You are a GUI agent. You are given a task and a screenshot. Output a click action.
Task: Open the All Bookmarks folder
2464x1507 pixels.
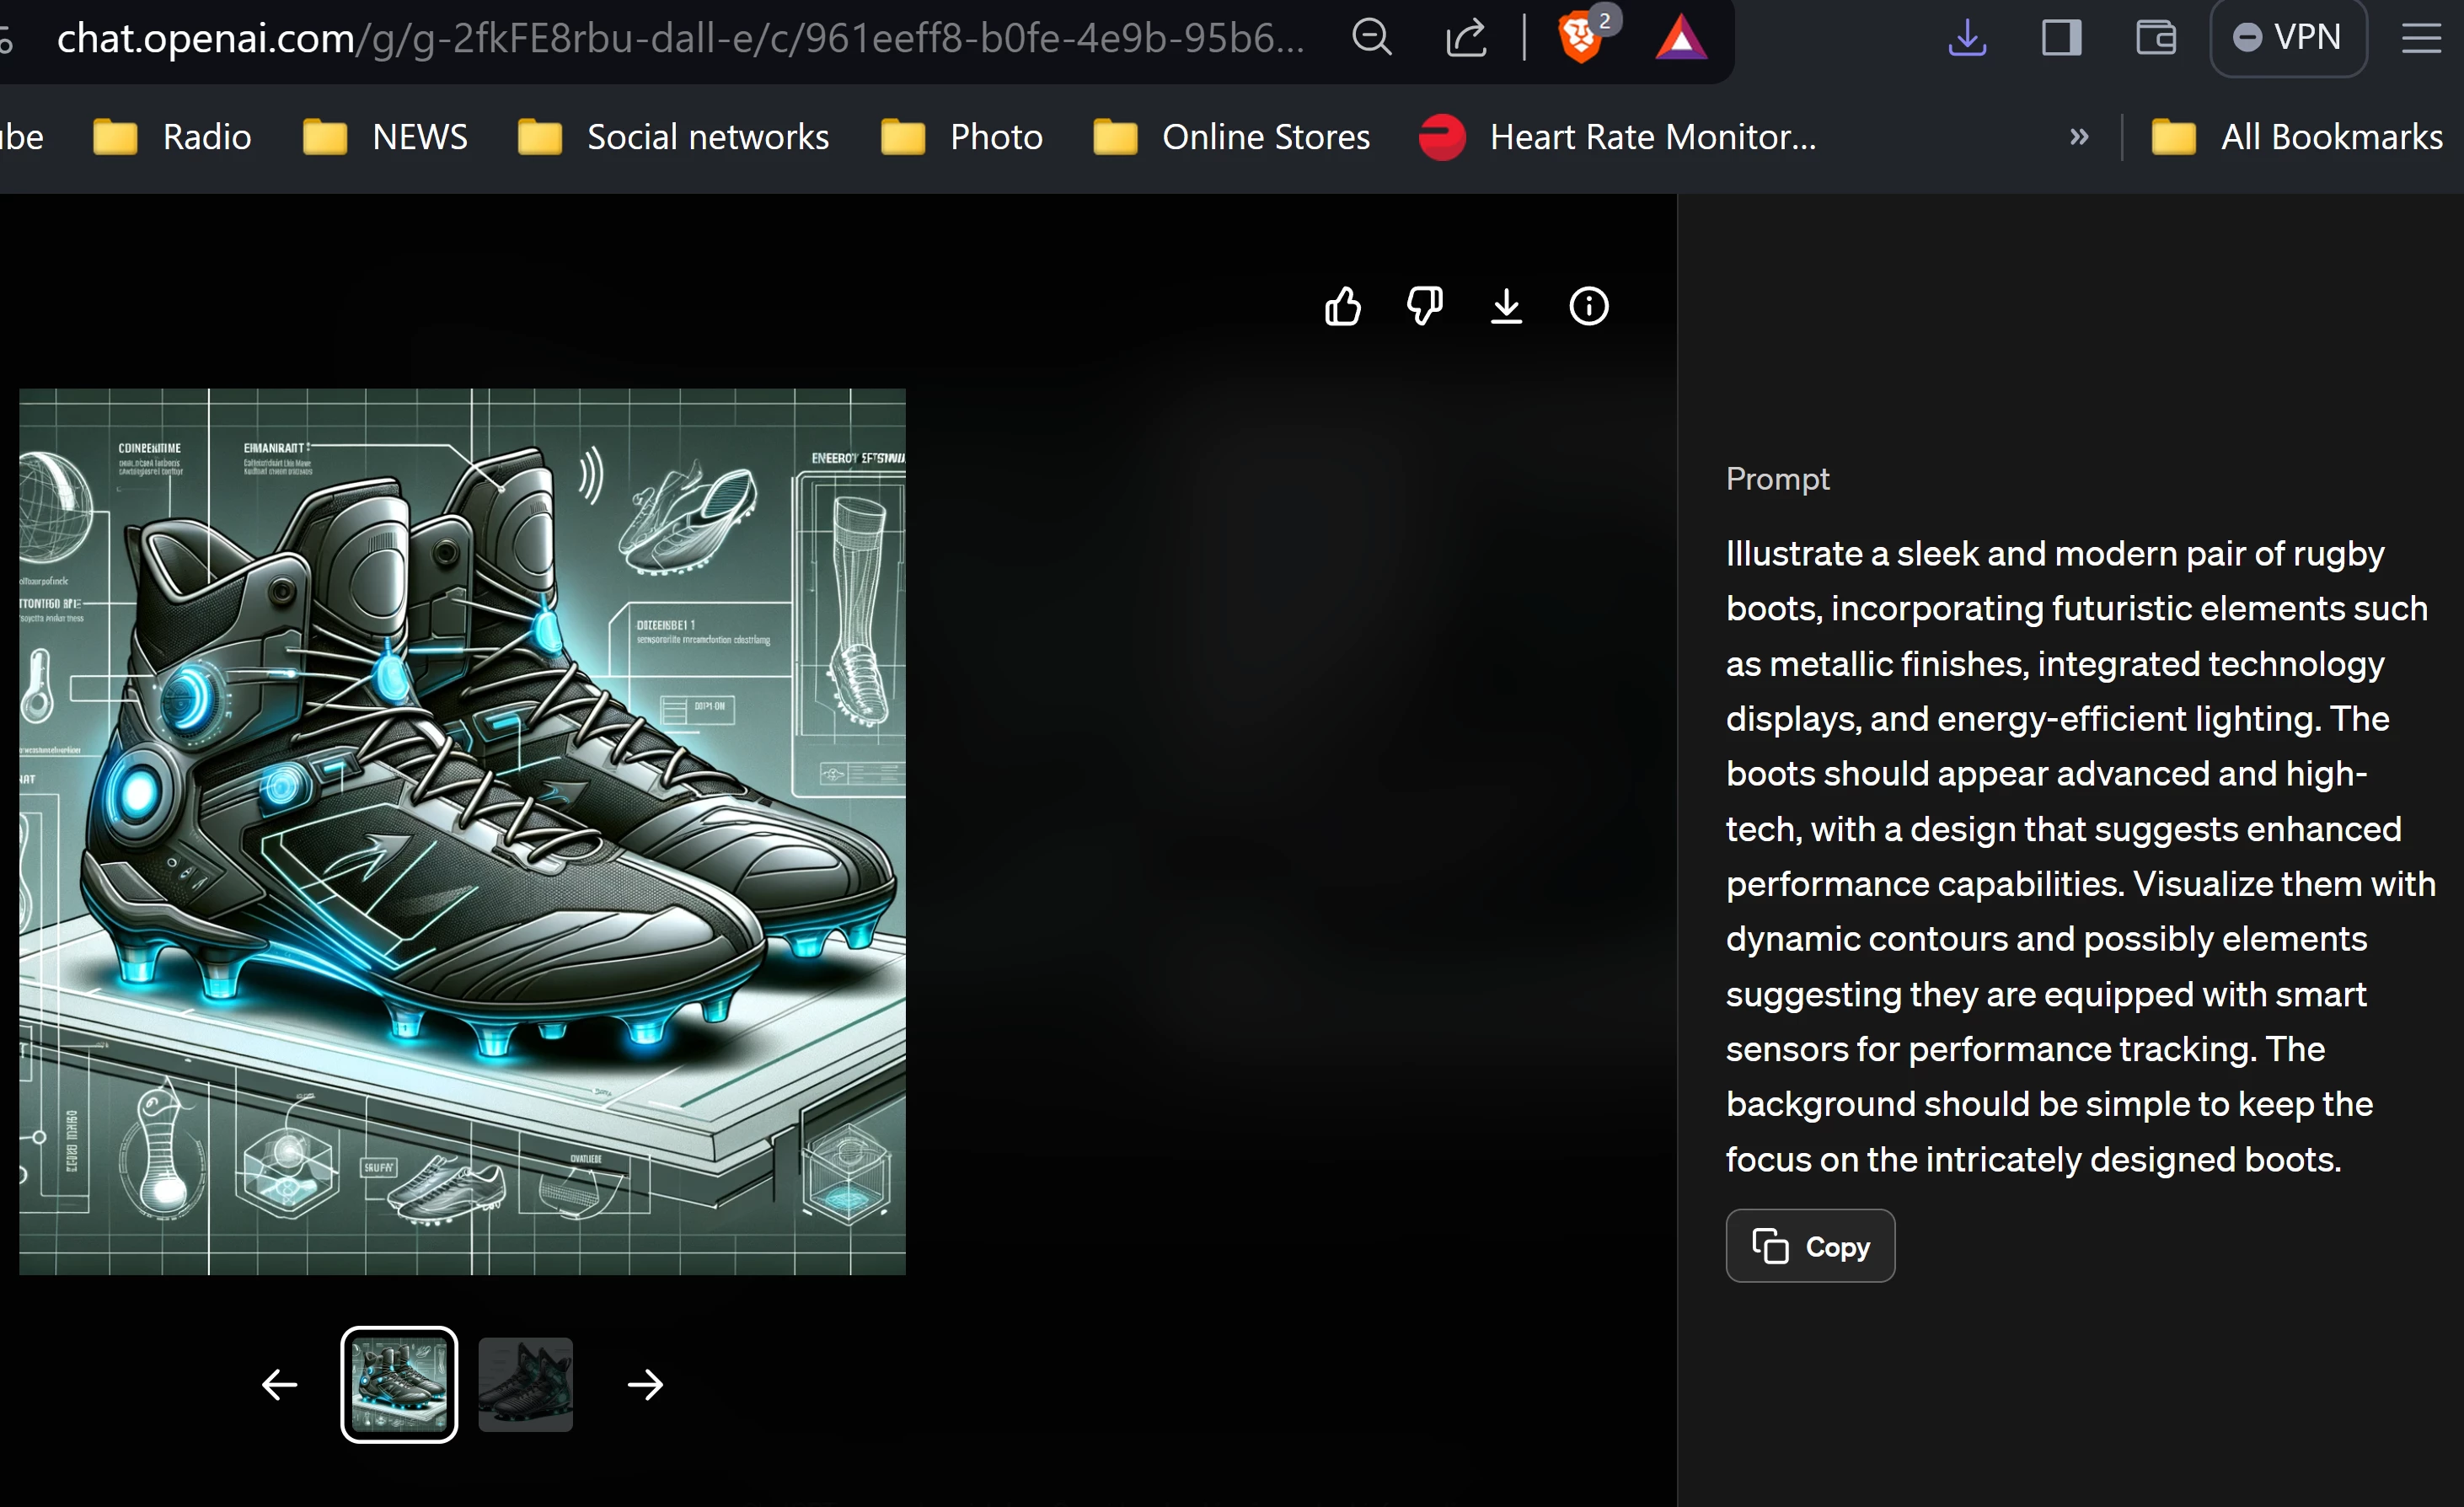[2296, 137]
